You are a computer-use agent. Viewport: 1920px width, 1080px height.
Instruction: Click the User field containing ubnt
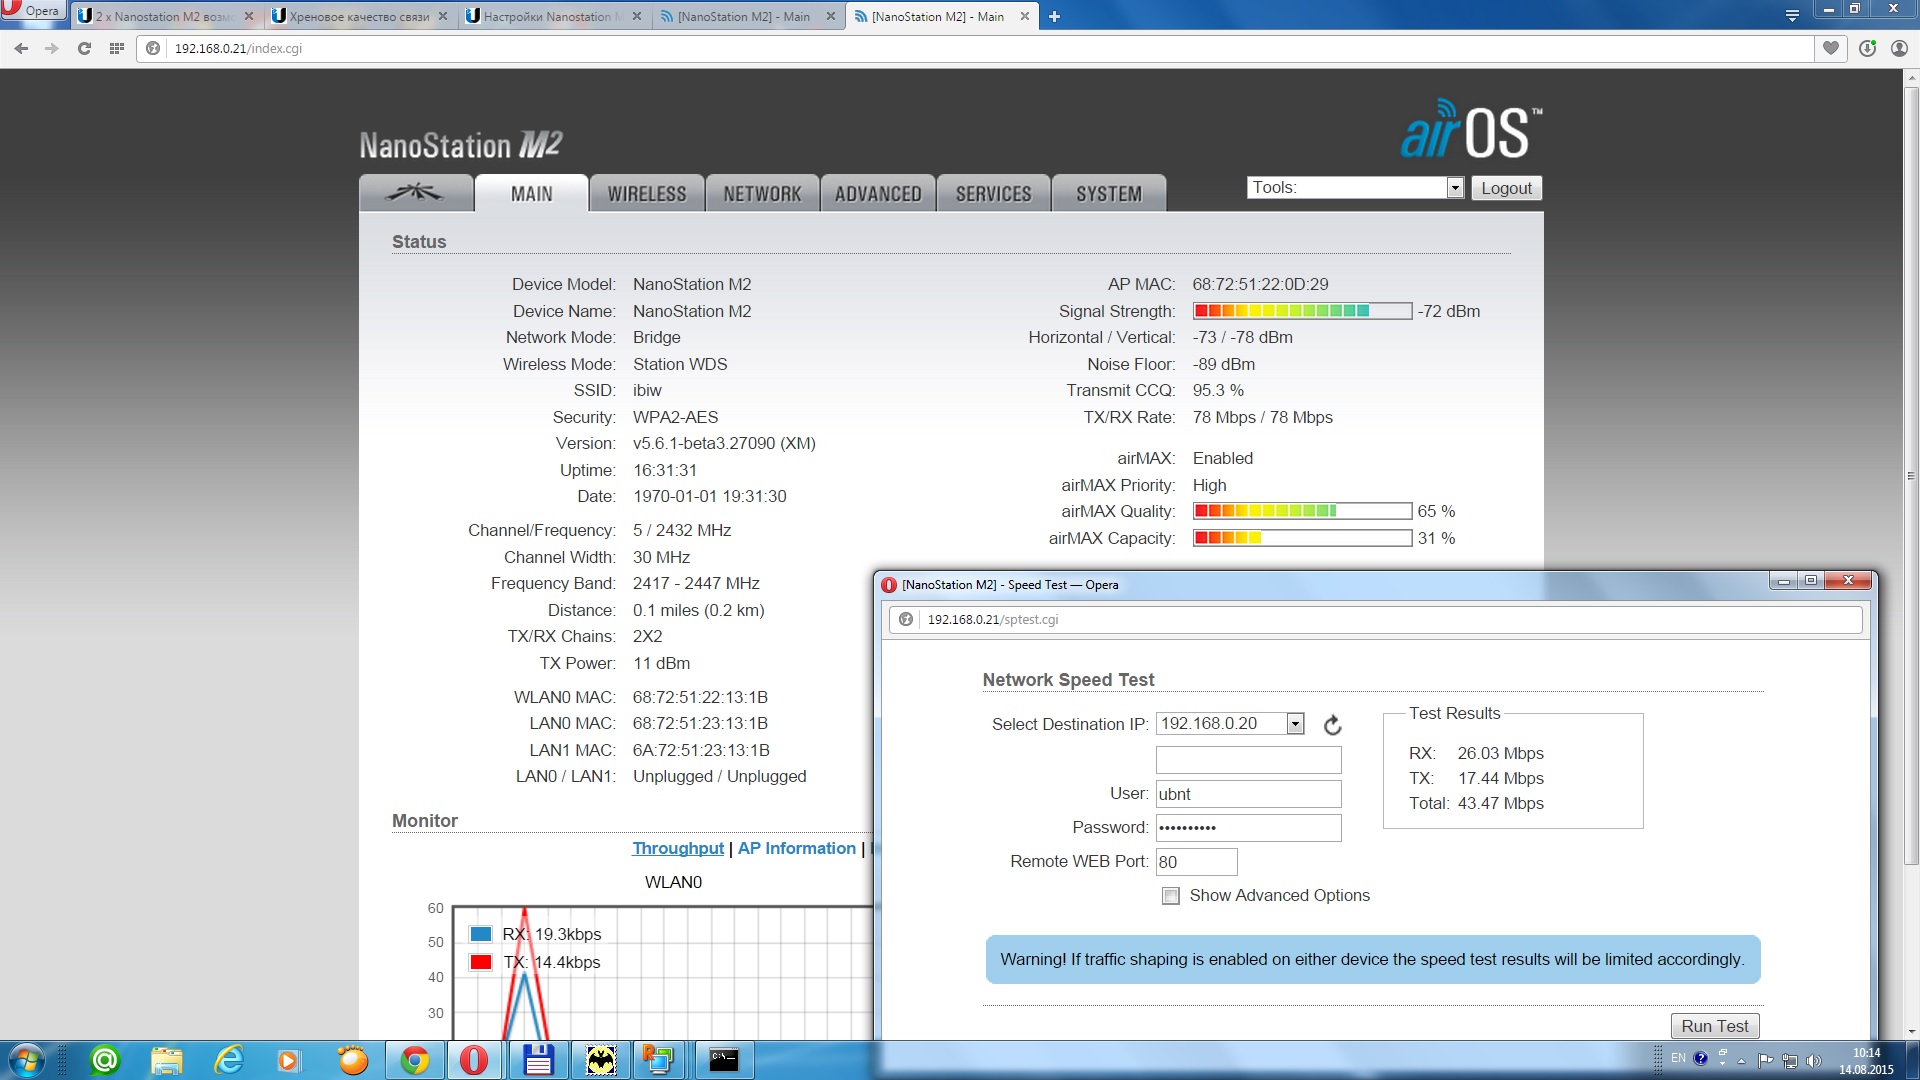[x=1248, y=794]
